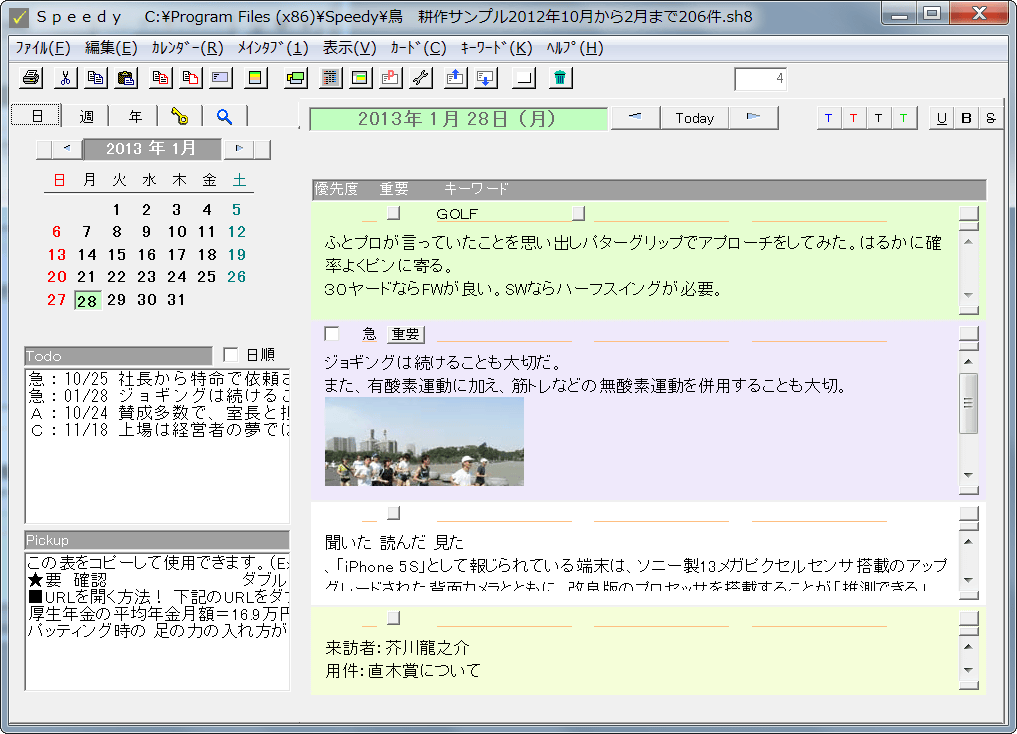The width and height of the screenshot is (1017, 734).
Task: Toggle small checkbox left of GOLF keyword
Action: tap(394, 213)
